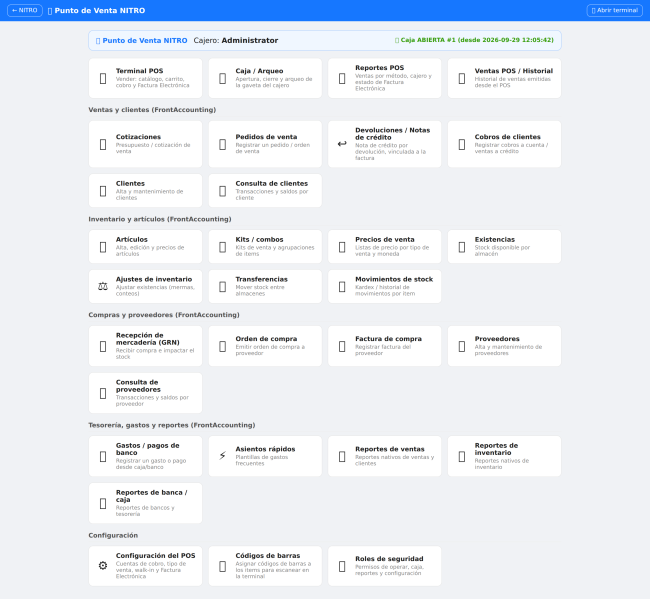Click the Códigos de barras icon
The image size is (650, 599).
[x=223, y=566]
